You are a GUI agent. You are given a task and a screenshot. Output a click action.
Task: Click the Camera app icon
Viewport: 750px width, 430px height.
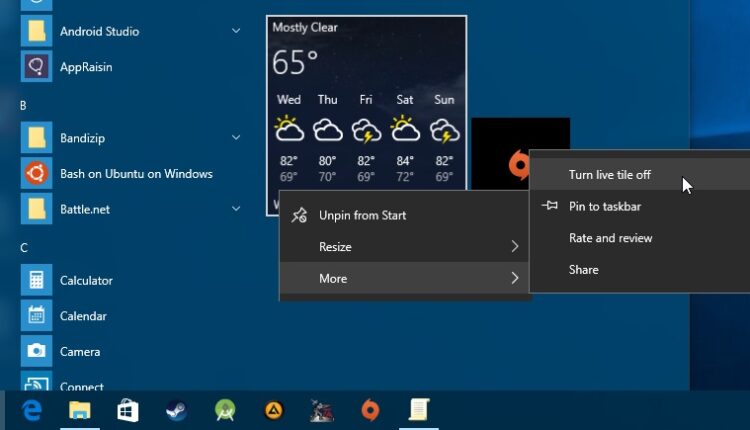(x=36, y=351)
